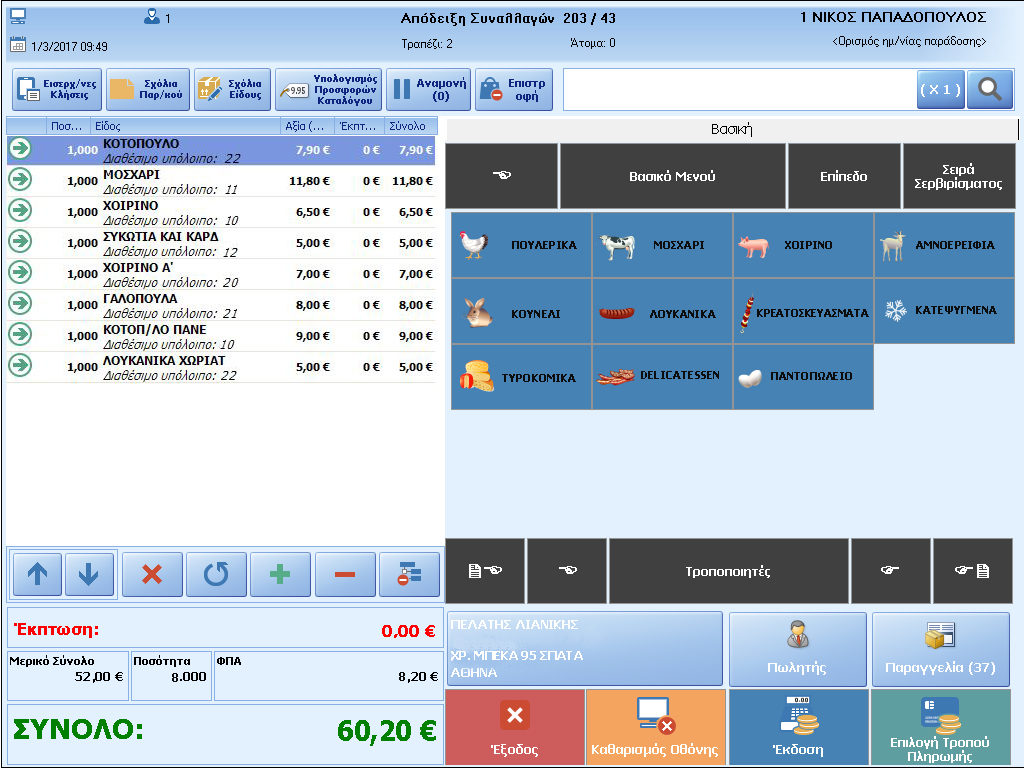Expand the ΓΑΛΟΠΟΥΛΑ row green arrow
Image resolution: width=1024 pixels, height=768 pixels.
pos(20,304)
